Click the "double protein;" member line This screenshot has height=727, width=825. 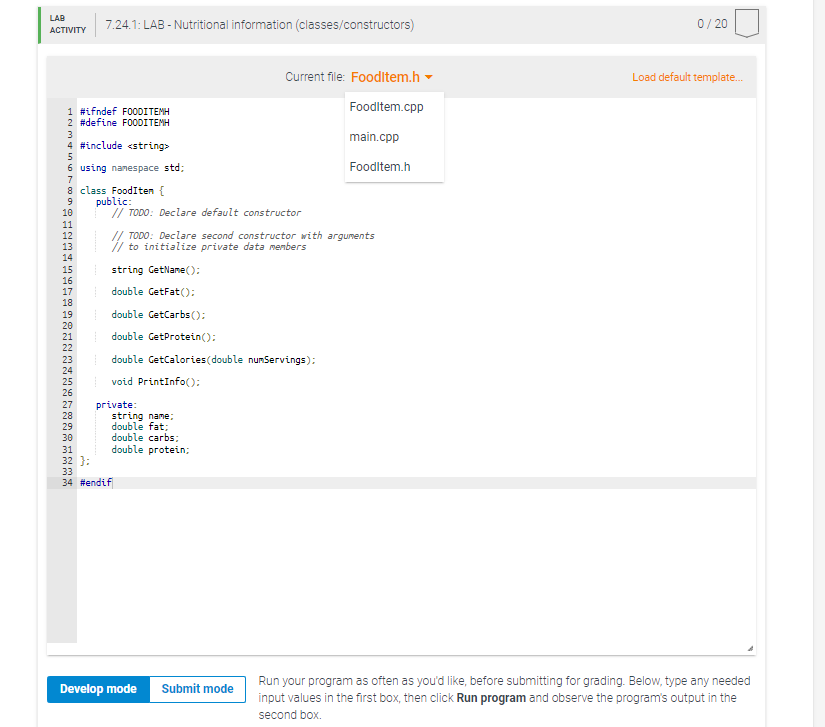(150, 450)
